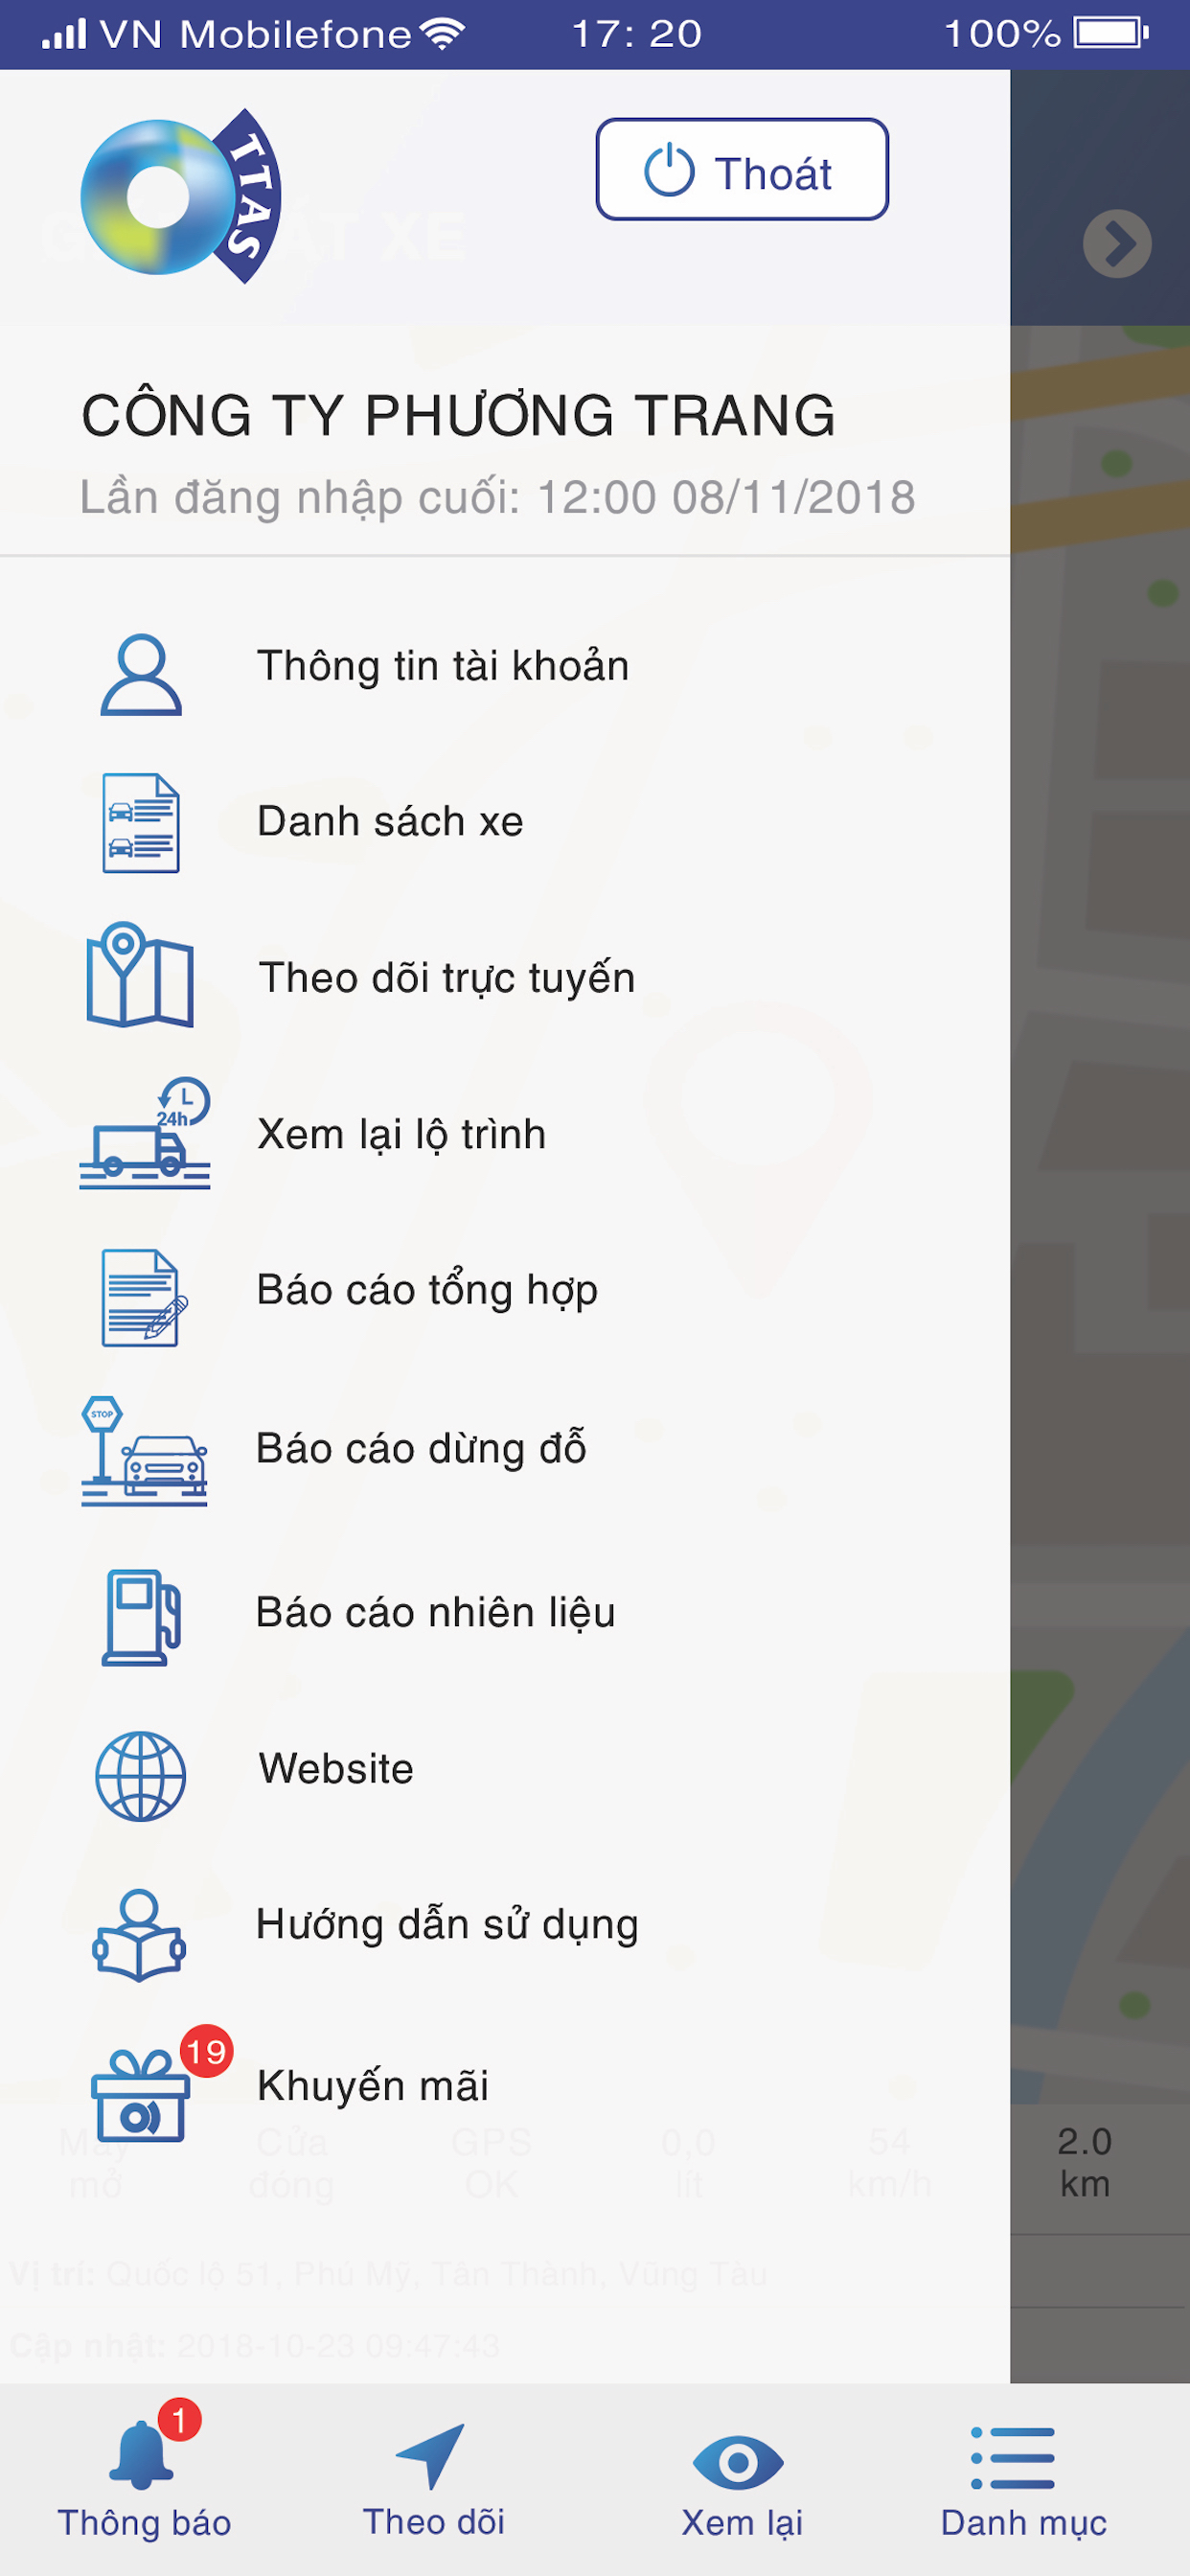Image resolution: width=1190 pixels, height=2576 pixels.
Task: Tap the Wi-Fi icon in the status bar
Action: pos(442,33)
